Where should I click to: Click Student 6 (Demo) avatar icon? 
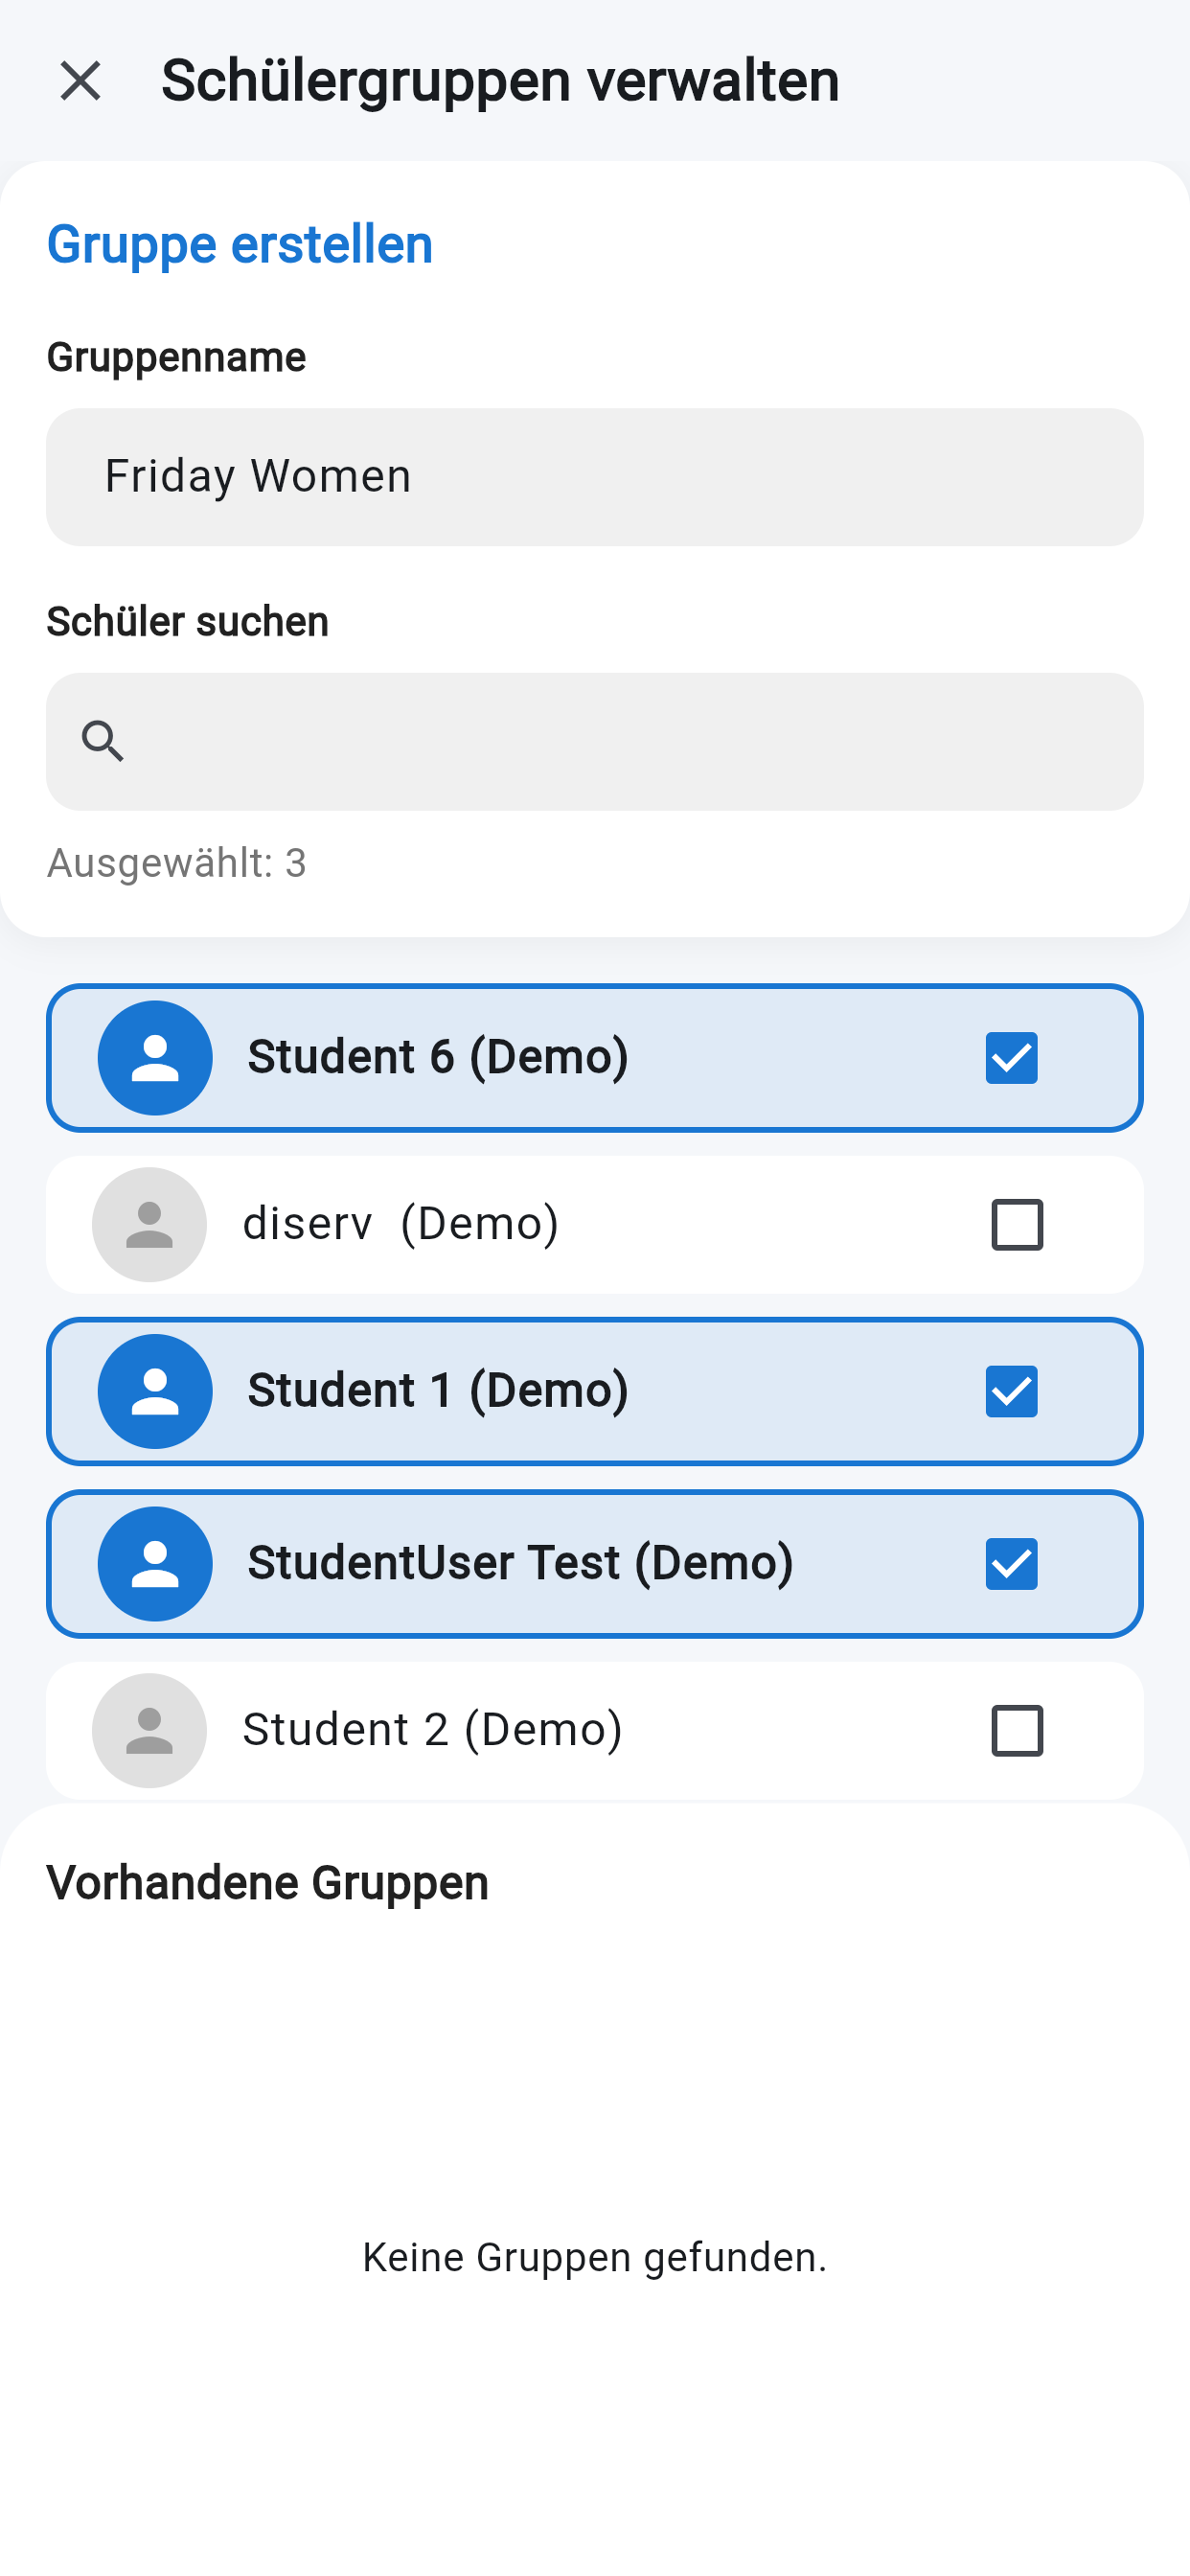click(x=155, y=1058)
